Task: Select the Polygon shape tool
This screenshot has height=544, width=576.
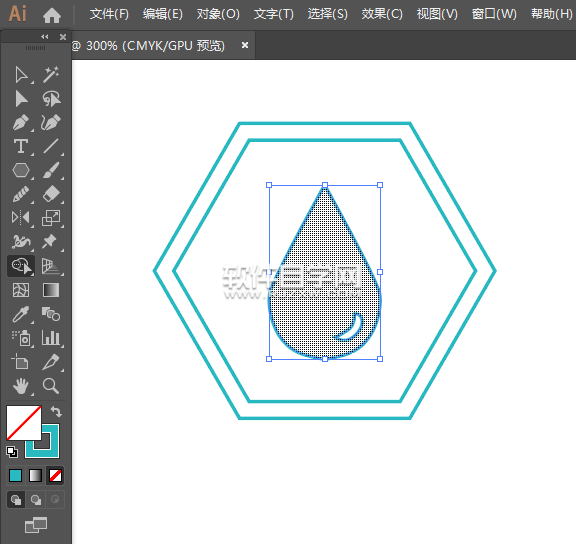Action: point(21,170)
